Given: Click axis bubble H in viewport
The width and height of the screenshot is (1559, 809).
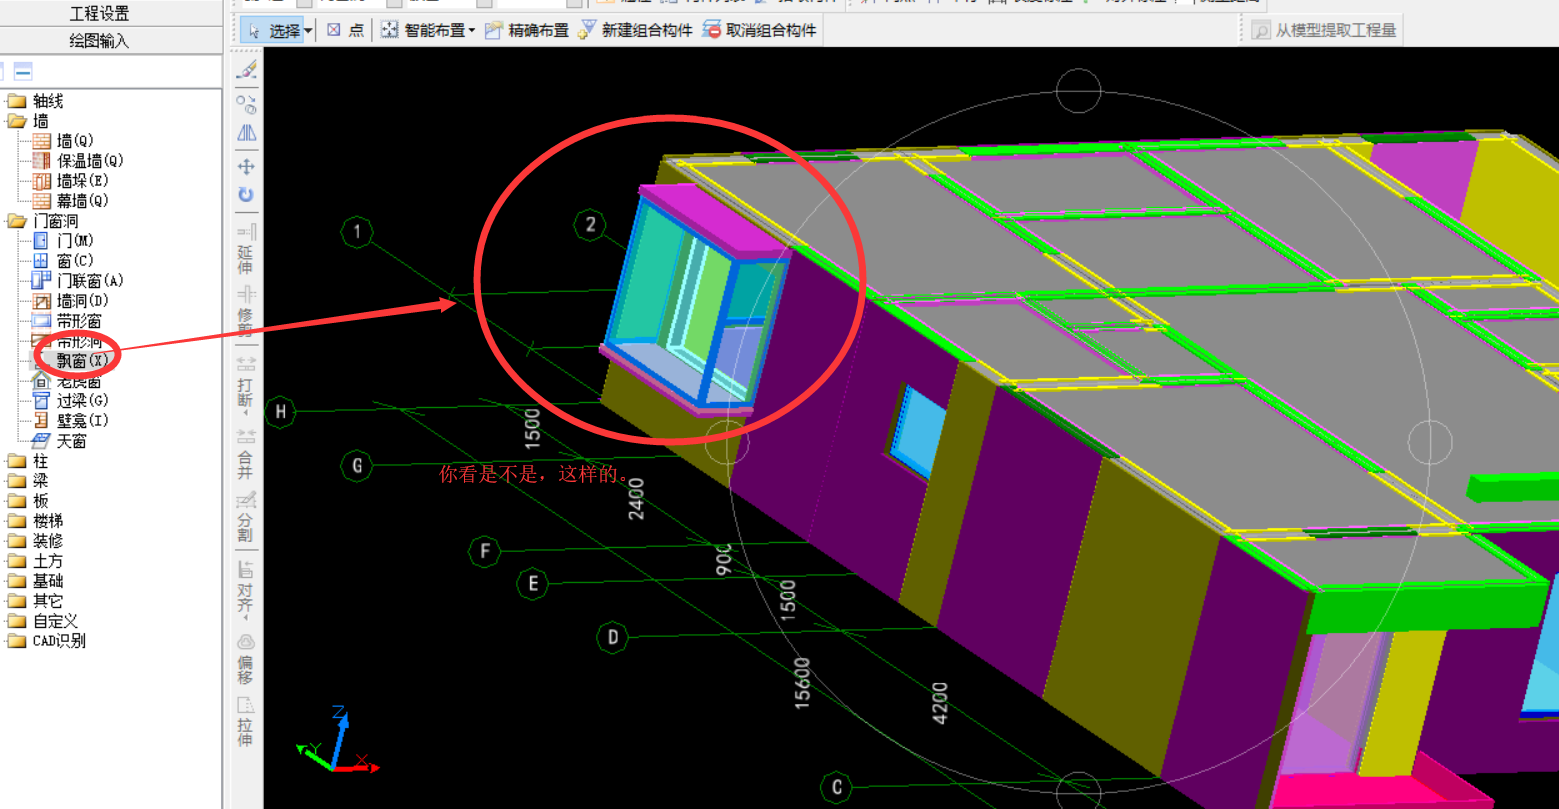Looking at the screenshot, I should [281, 411].
